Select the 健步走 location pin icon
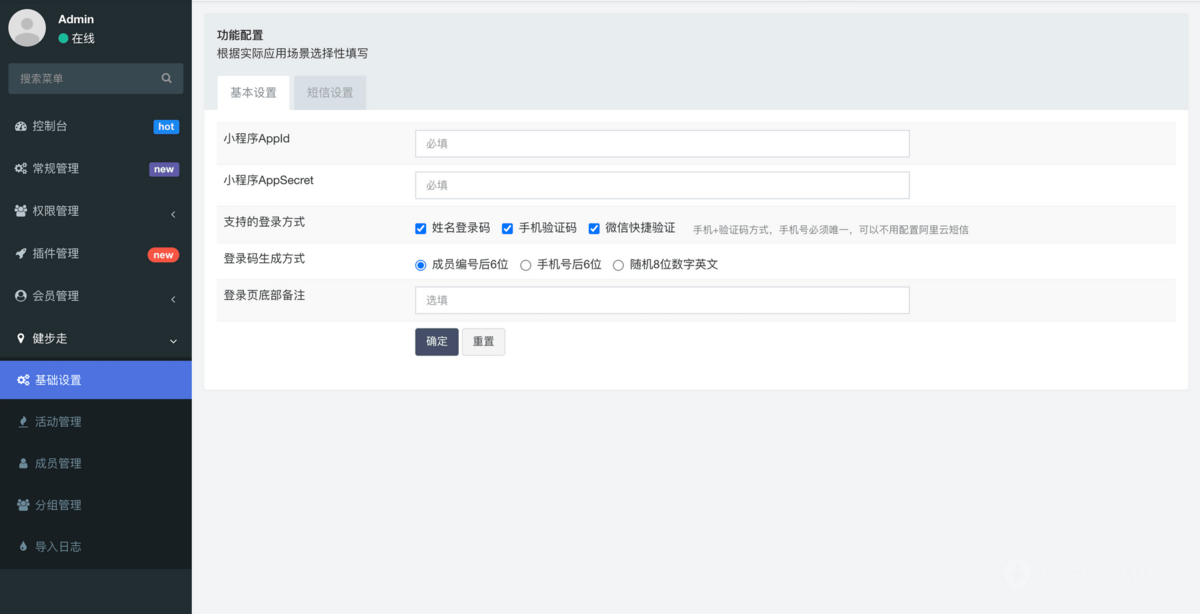The image size is (1200, 614). (22, 338)
